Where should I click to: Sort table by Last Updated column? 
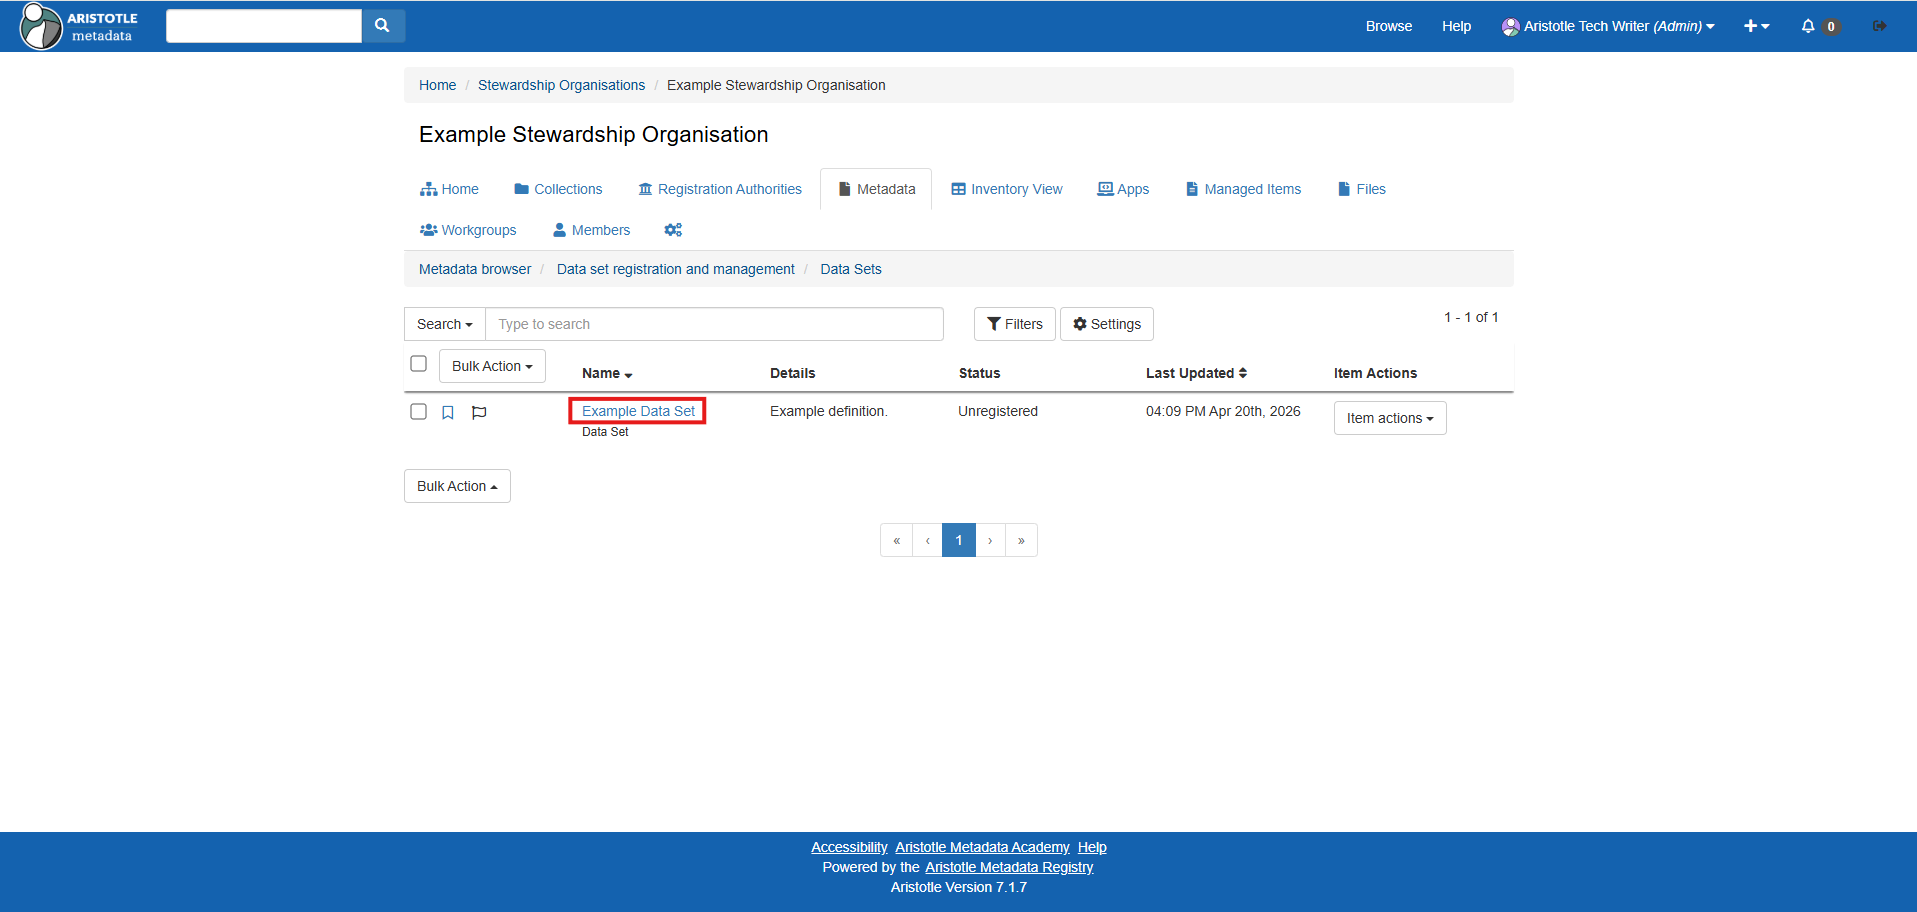(1196, 373)
